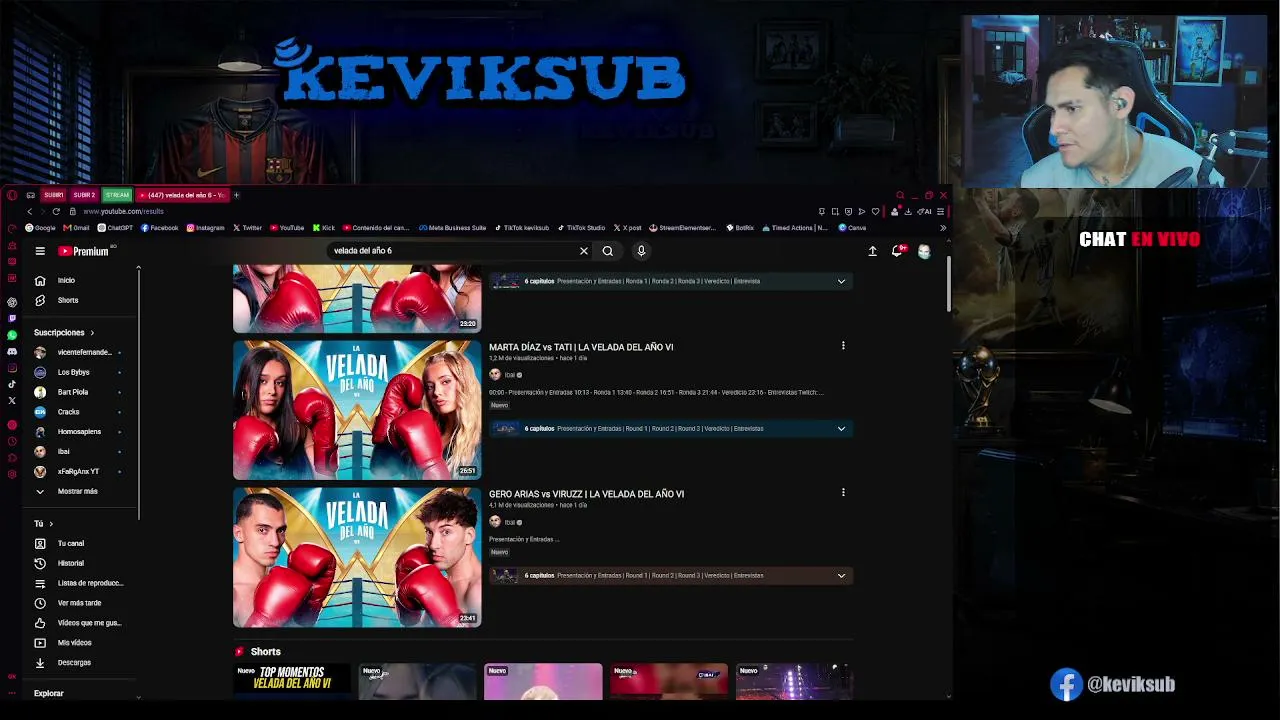The image size is (1280, 720).
Task: Open the Twitch icon in Opera sidebar
Action: (x=12, y=318)
